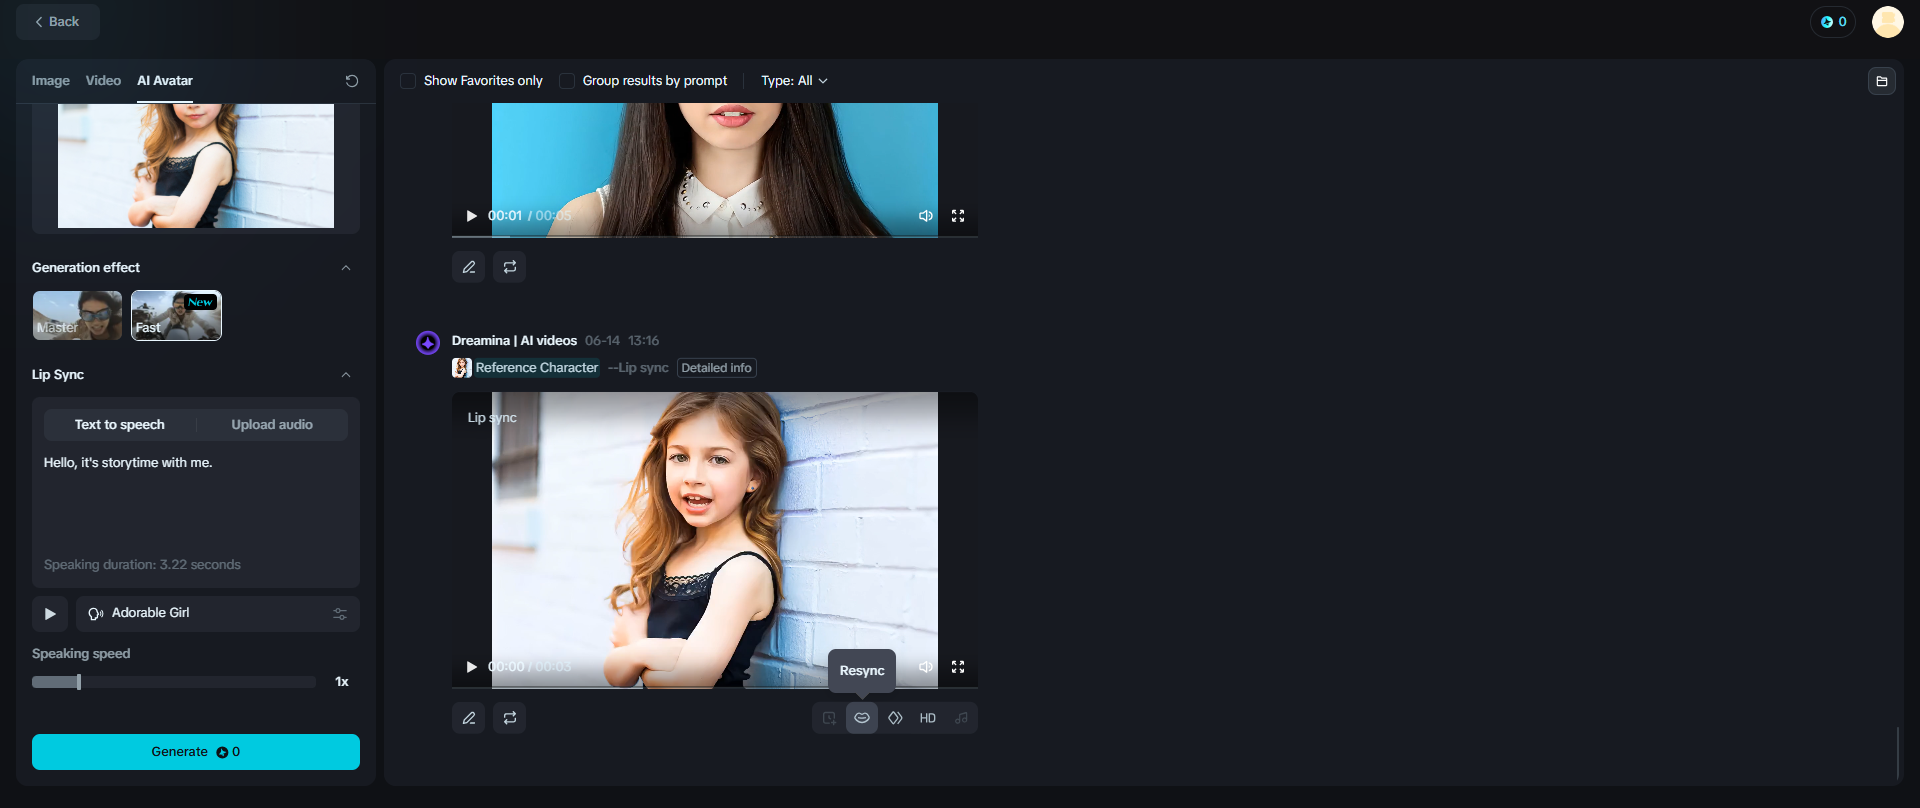Mute the video showing 00:01
The width and height of the screenshot is (1920, 808).
(926, 216)
